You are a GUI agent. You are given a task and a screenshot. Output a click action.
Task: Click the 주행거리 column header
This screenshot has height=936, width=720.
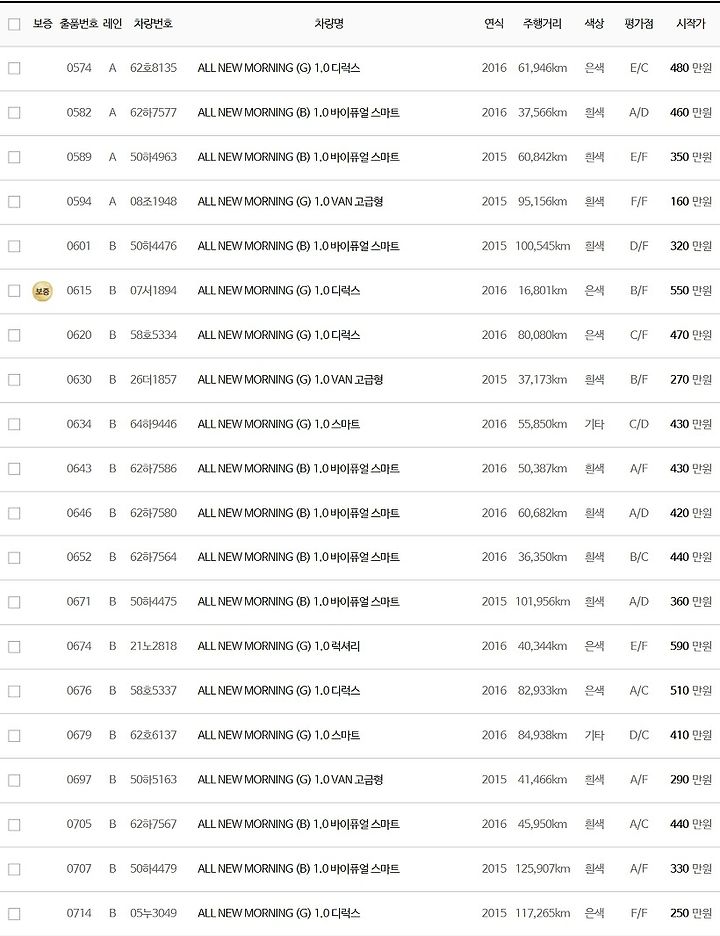pos(542,24)
